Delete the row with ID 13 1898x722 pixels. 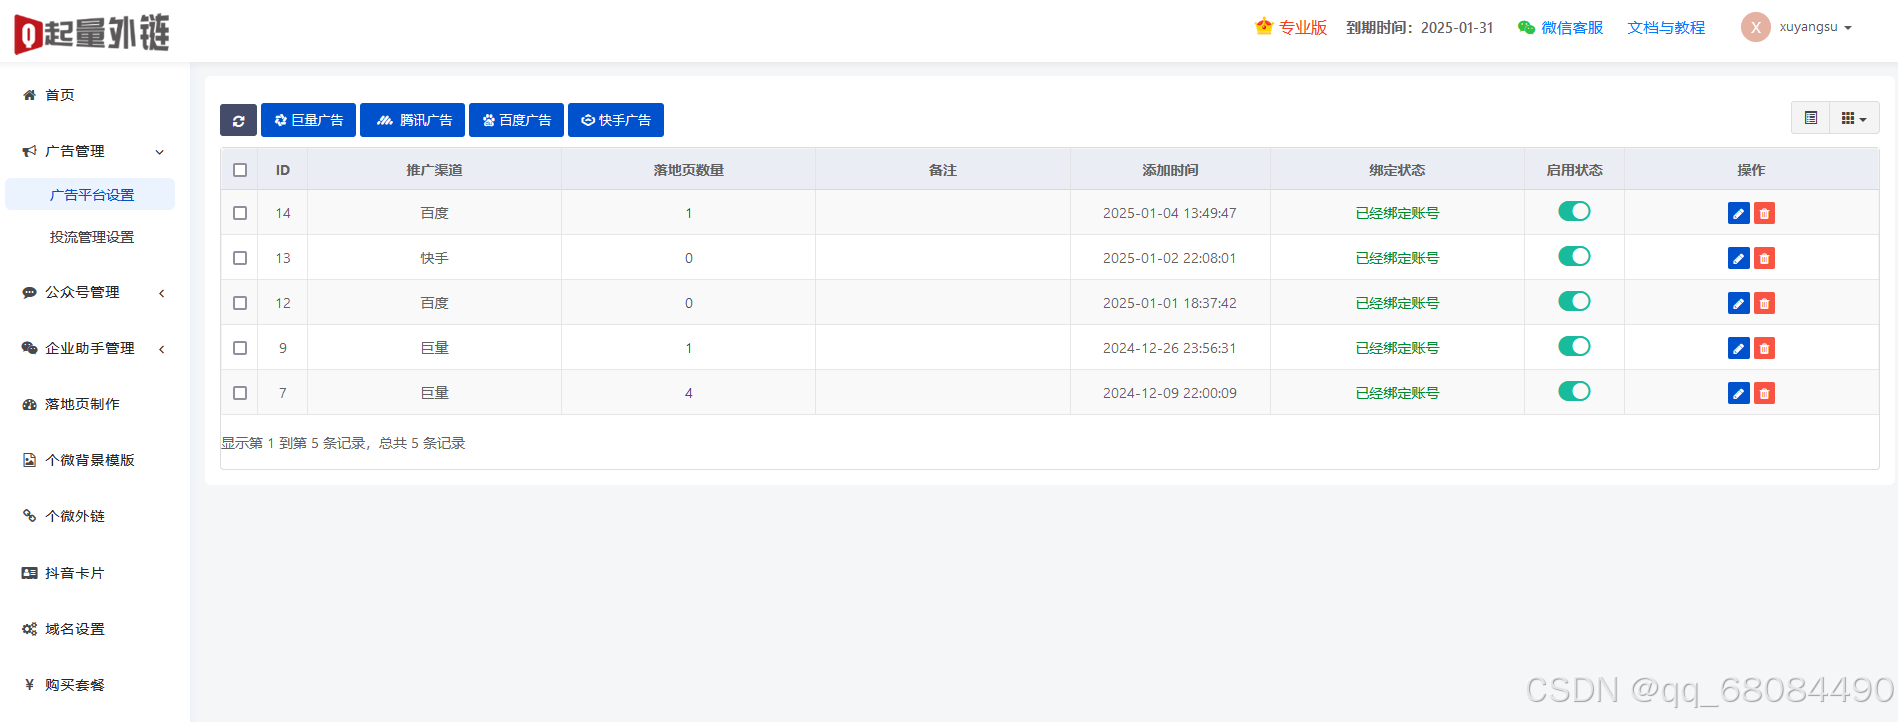pos(1764,258)
